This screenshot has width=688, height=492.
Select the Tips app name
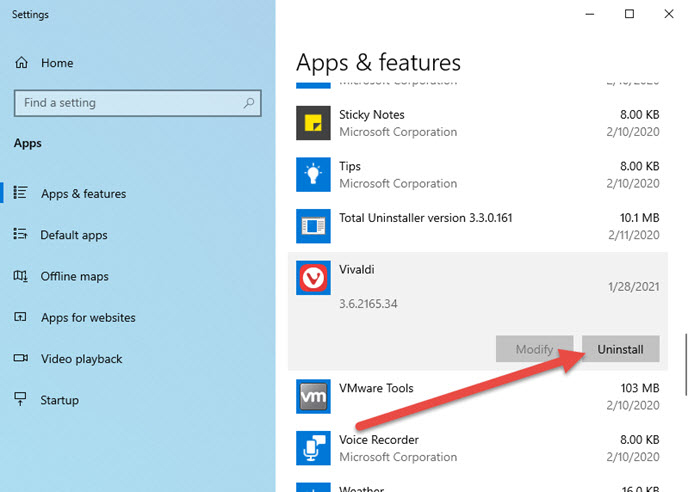pos(350,166)
